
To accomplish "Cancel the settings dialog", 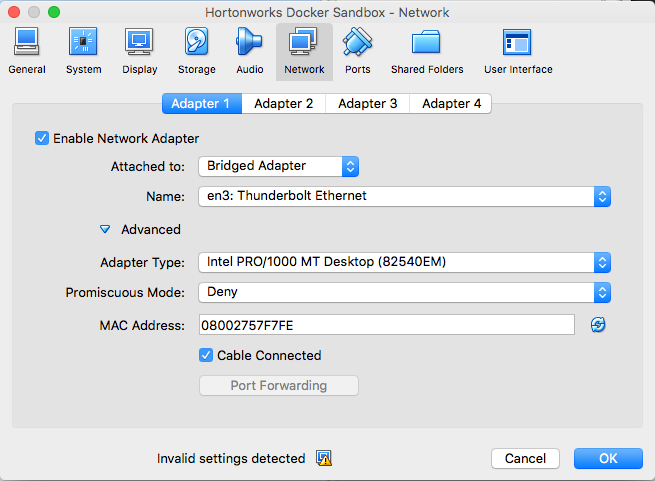I will coord(525,458).
